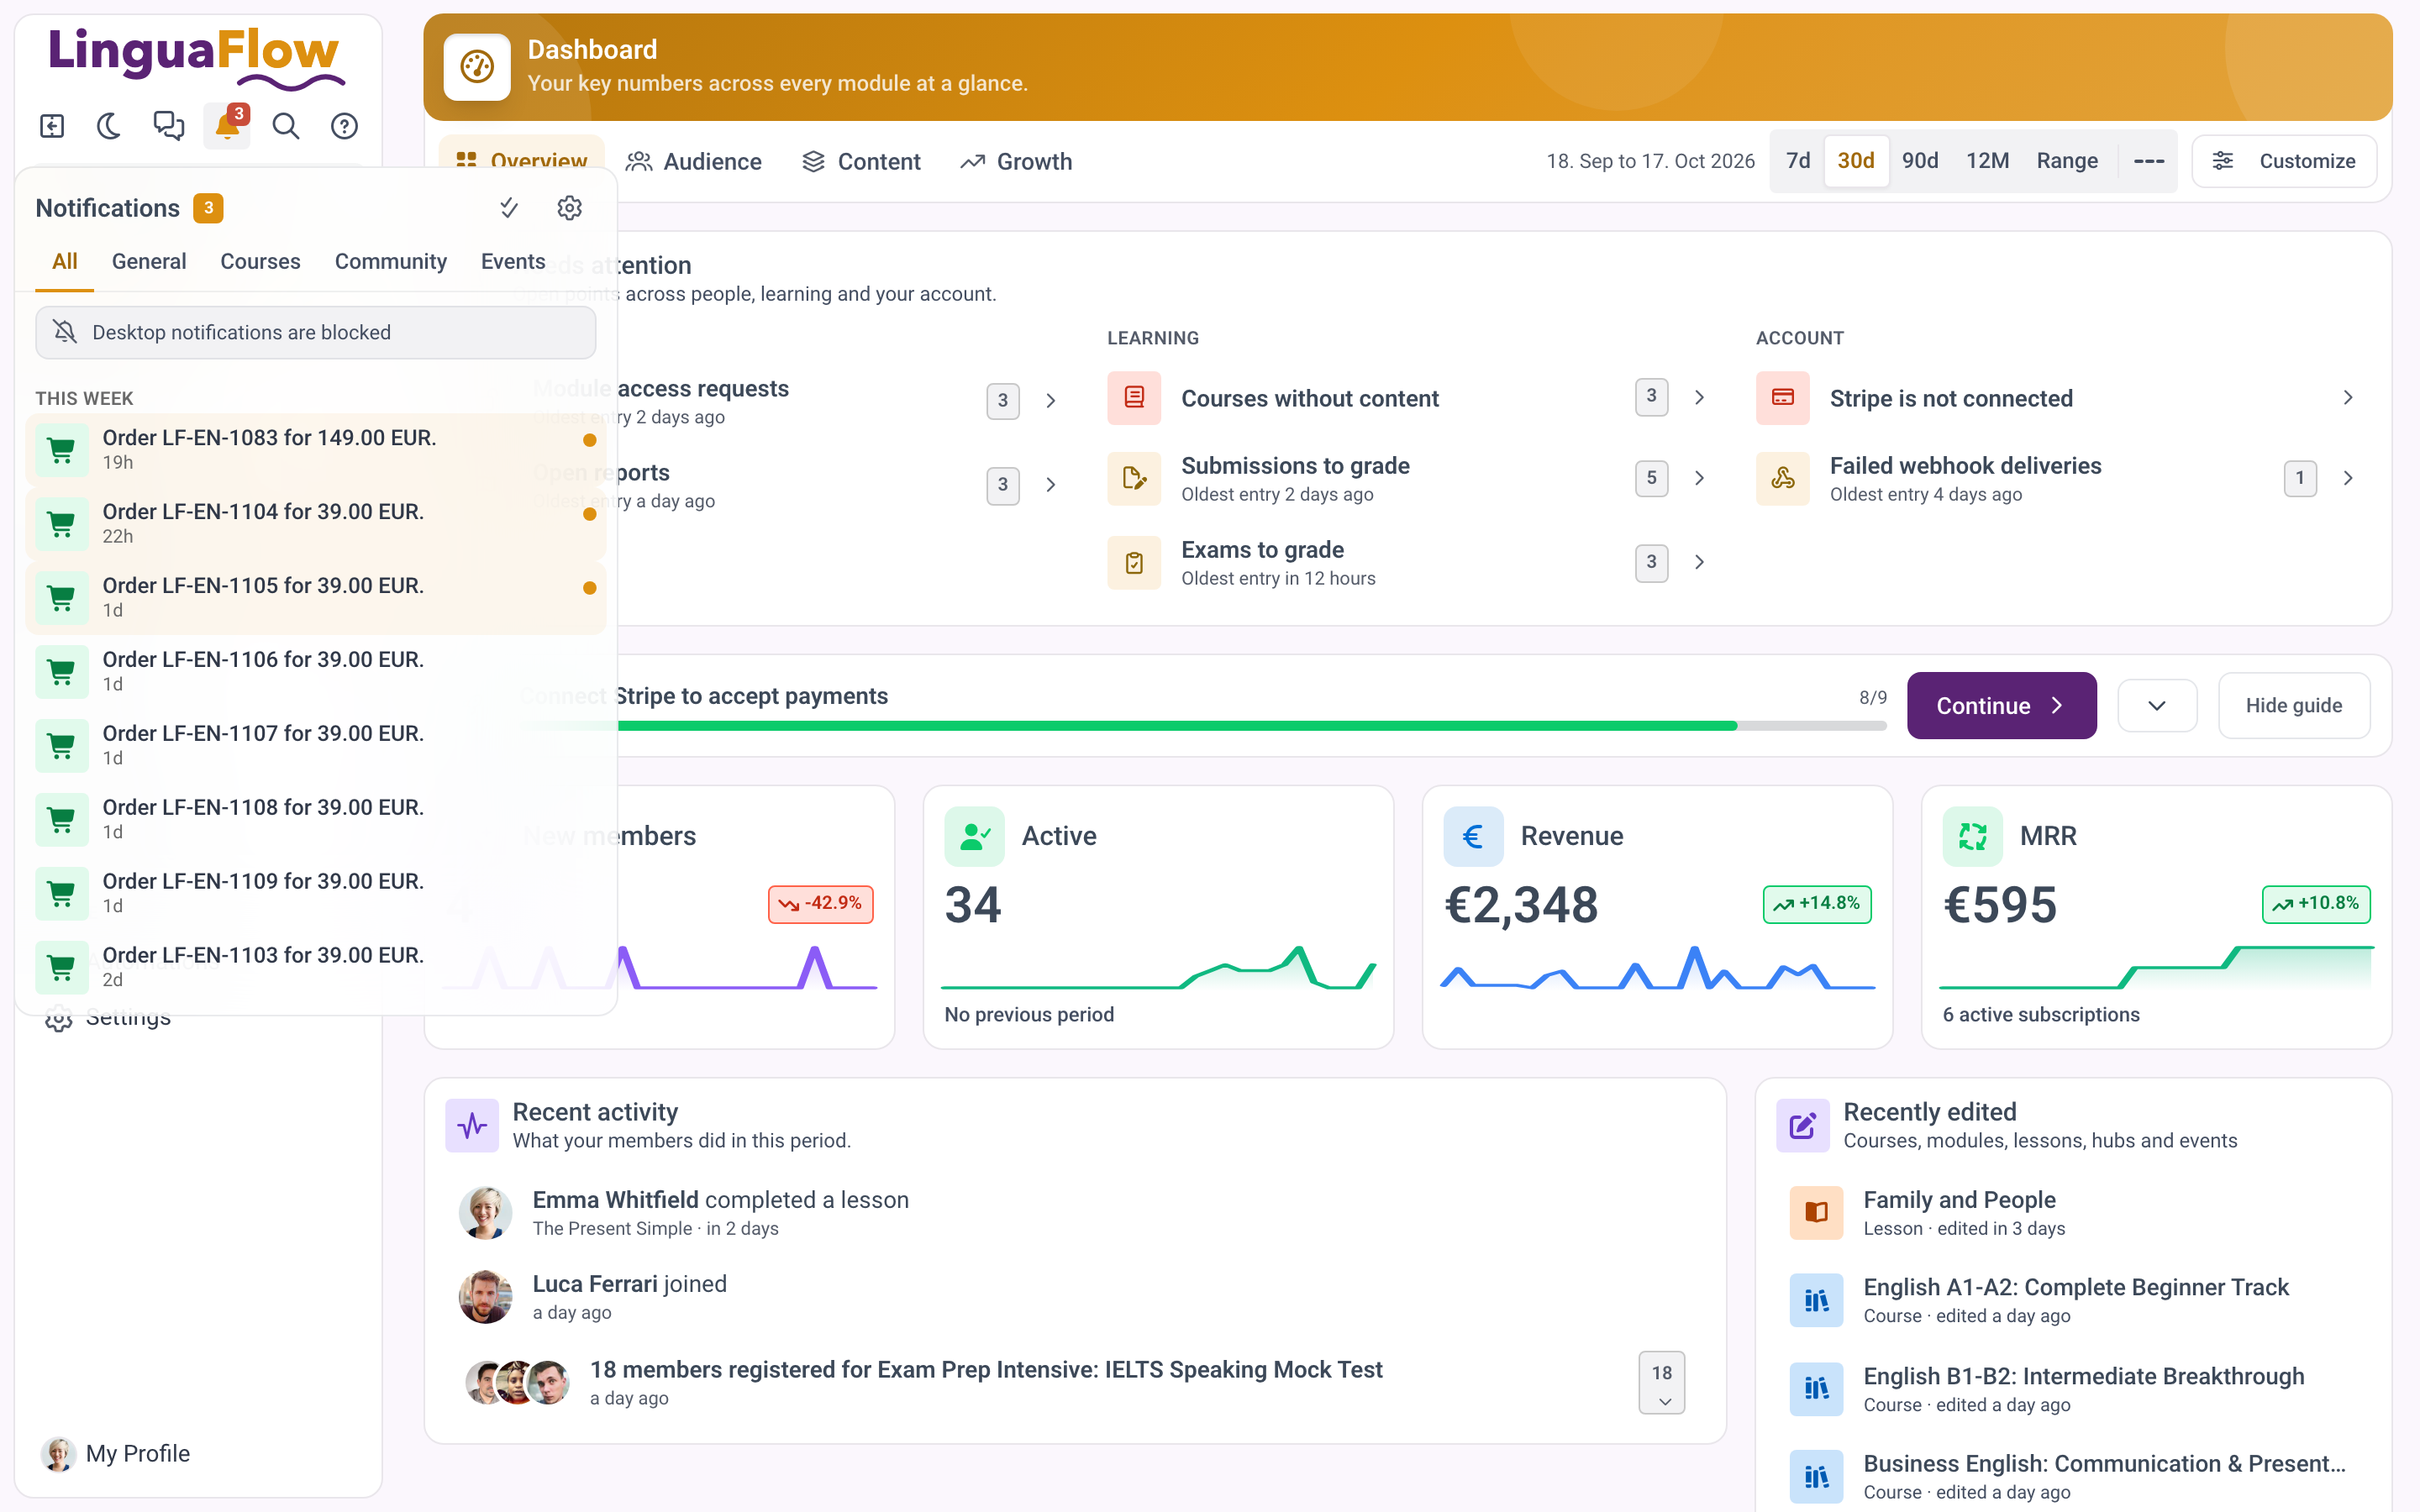This screenshot has width=2420, height=1512.
Task: Open the Customize dashboard button
Action: (2284, 161)
